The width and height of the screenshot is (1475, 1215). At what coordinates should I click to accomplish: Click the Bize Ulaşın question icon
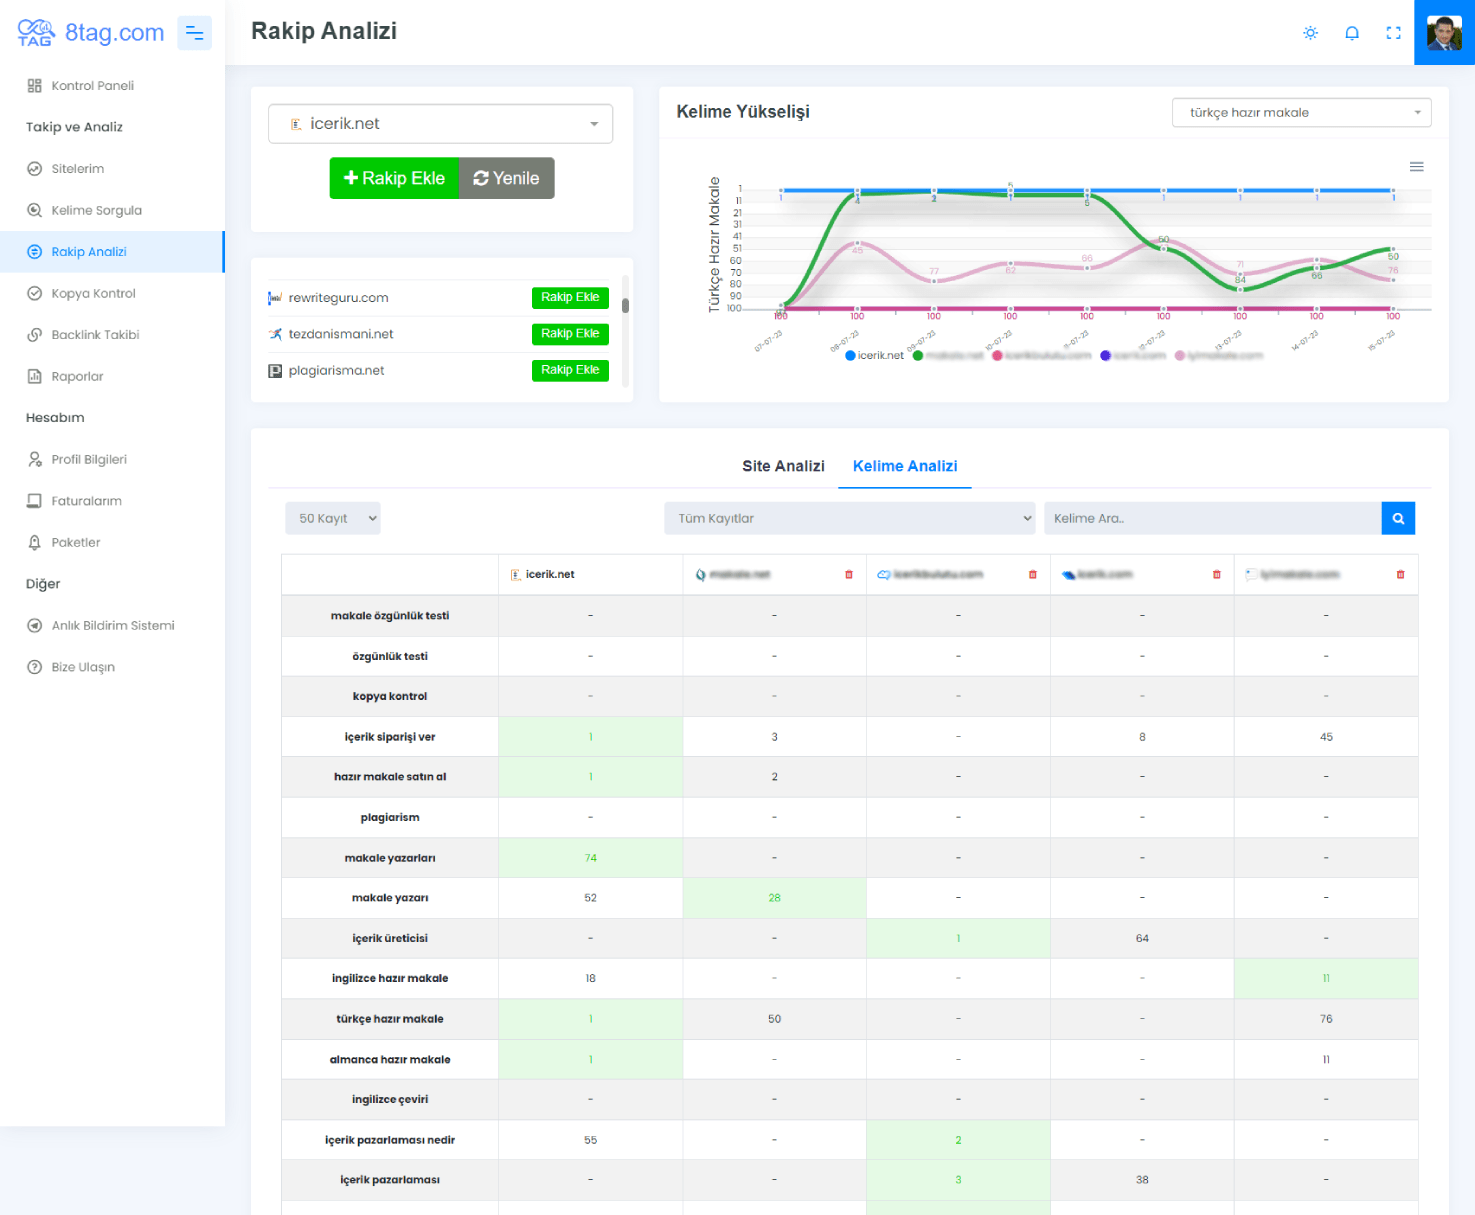tap(34, 667)
